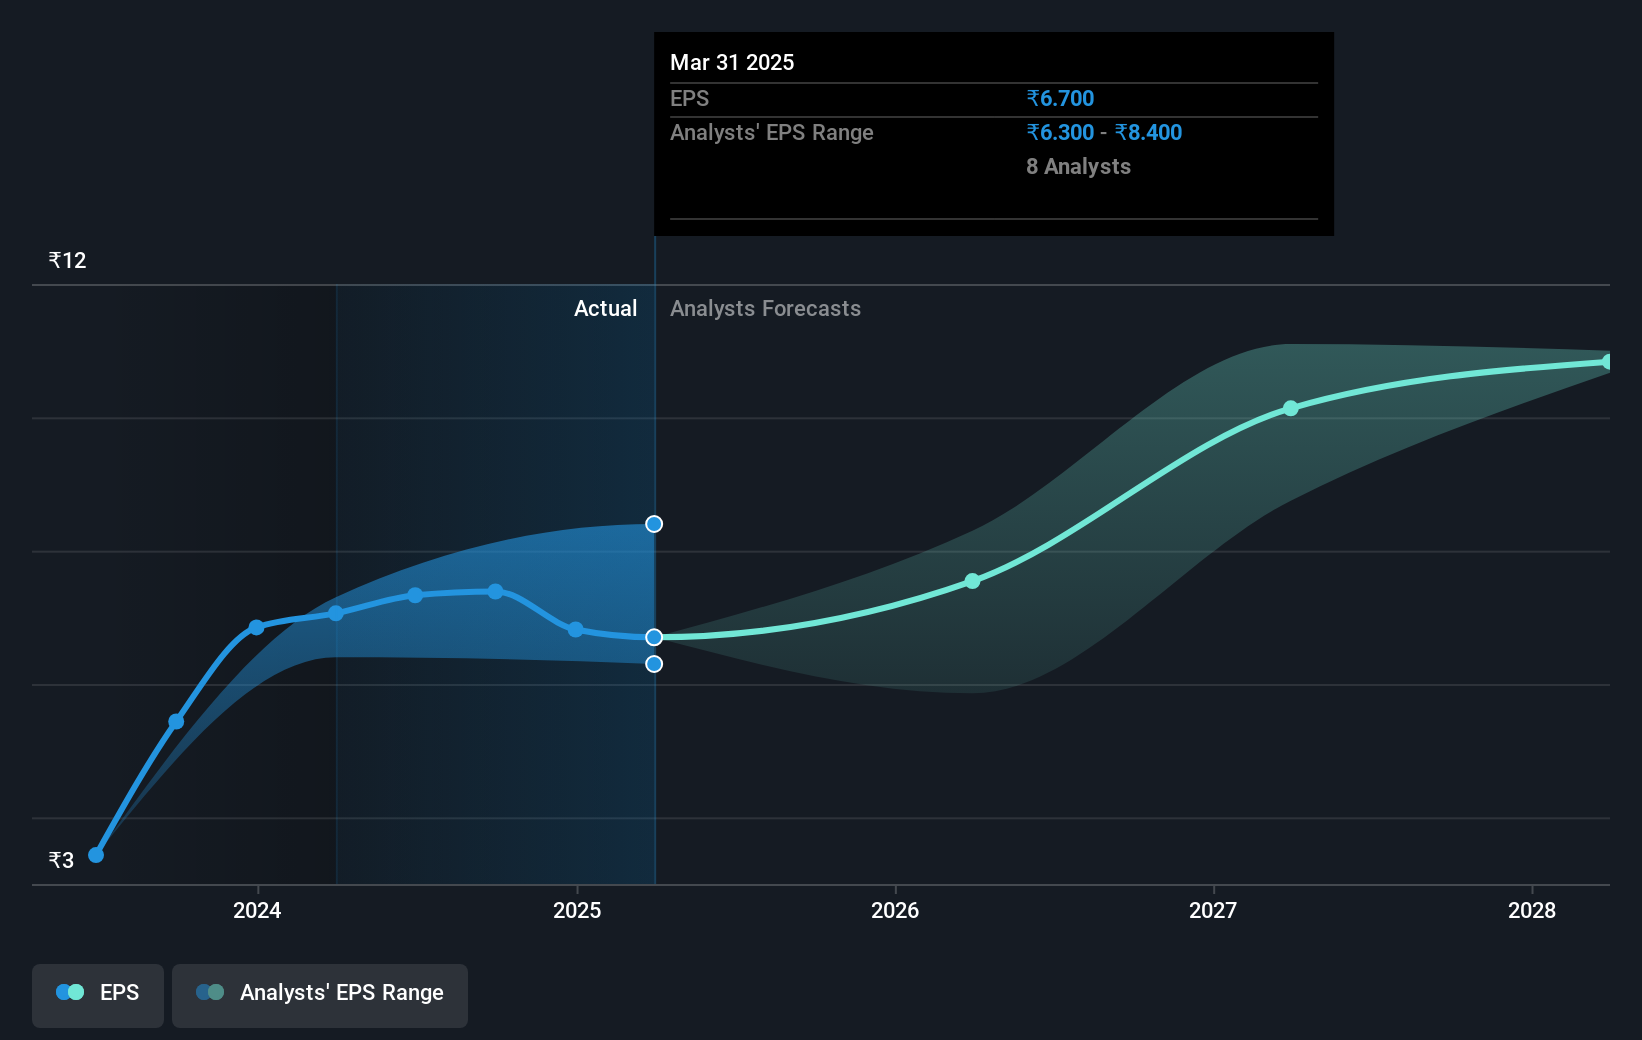Click the ₹6.700 EPS value in tooltip
The height and width of the screenshot is (1040, 1642).
coord(1060,99)
